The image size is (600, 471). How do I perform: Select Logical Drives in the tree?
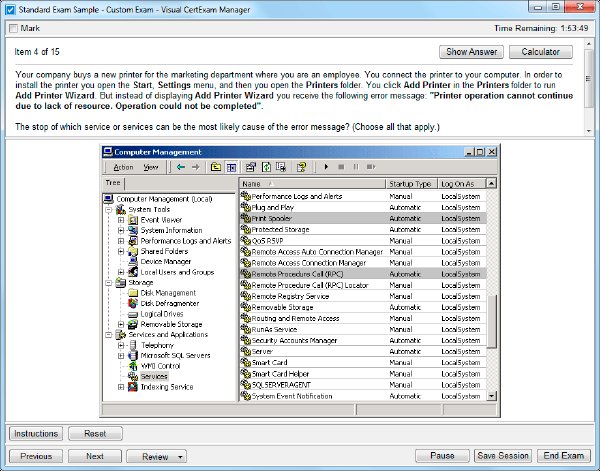162,314
